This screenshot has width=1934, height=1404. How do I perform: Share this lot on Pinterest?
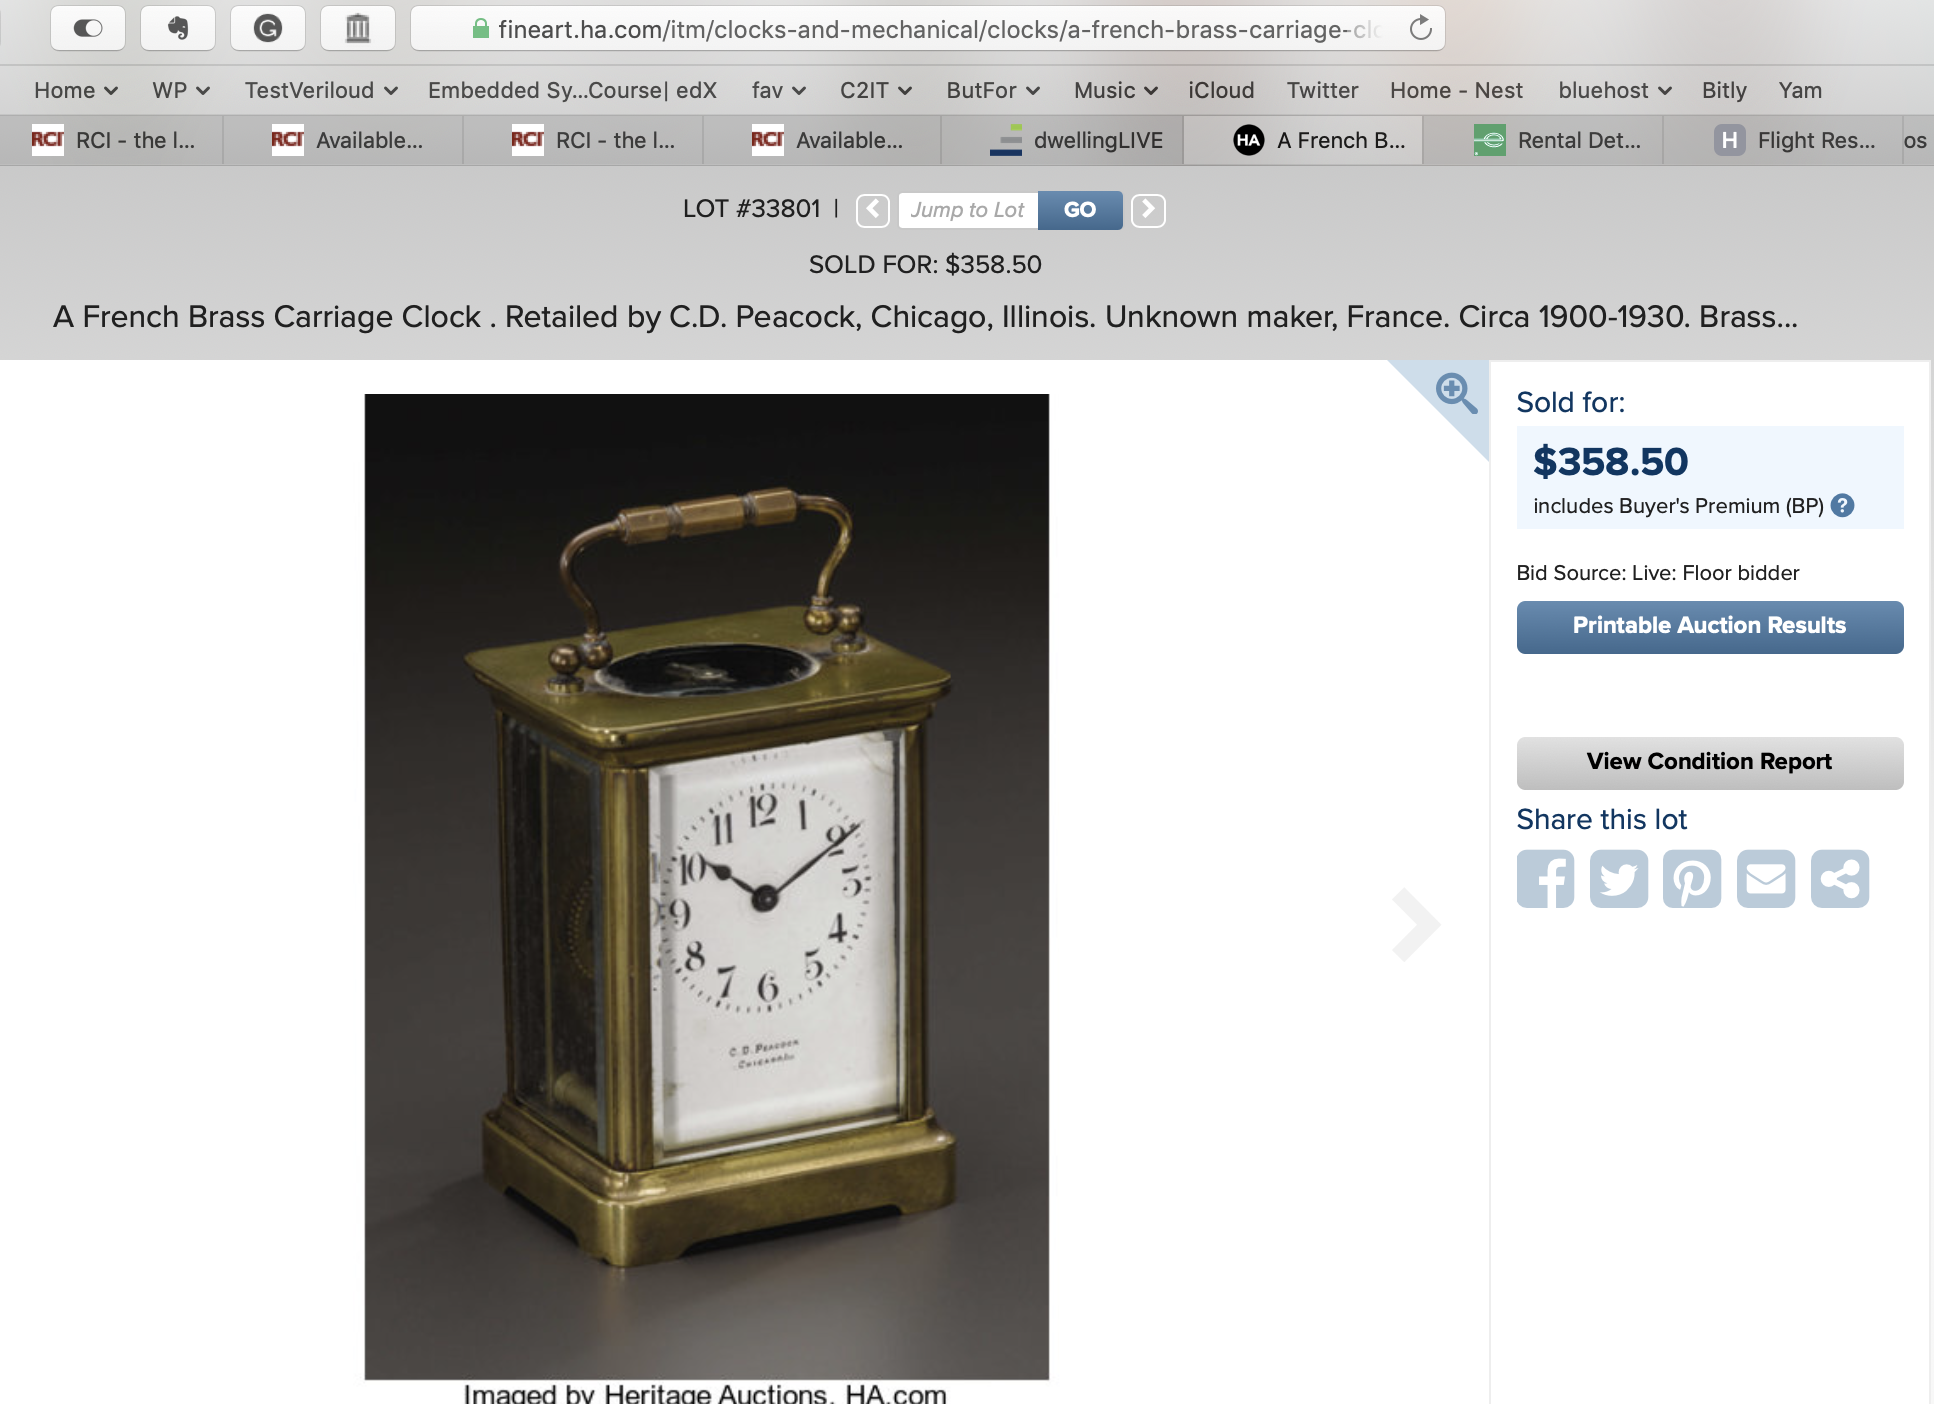tap(1692, 879)
